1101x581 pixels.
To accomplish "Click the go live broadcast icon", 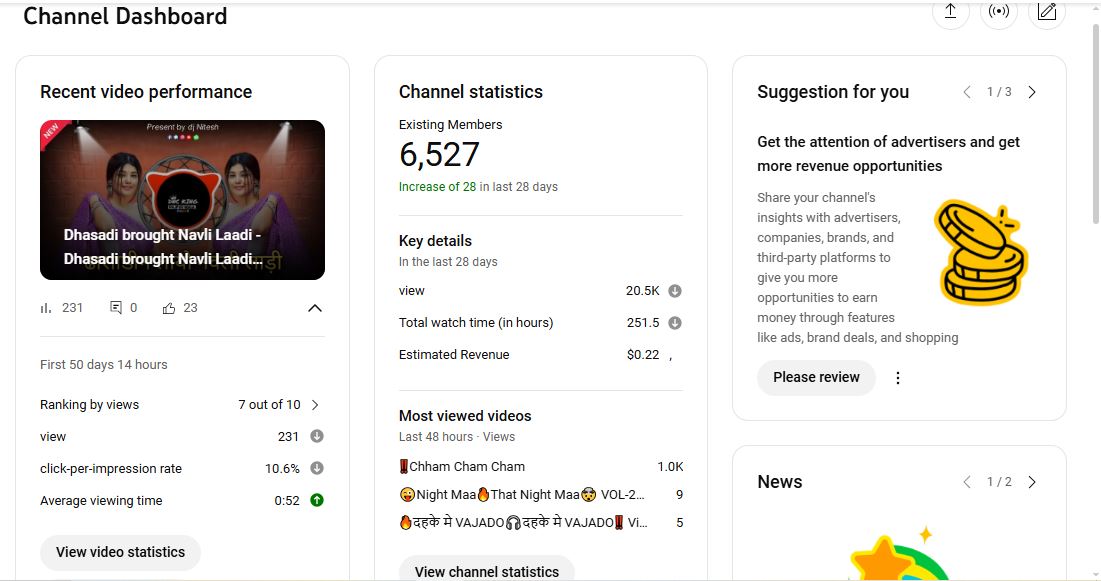I will (998, 12).
